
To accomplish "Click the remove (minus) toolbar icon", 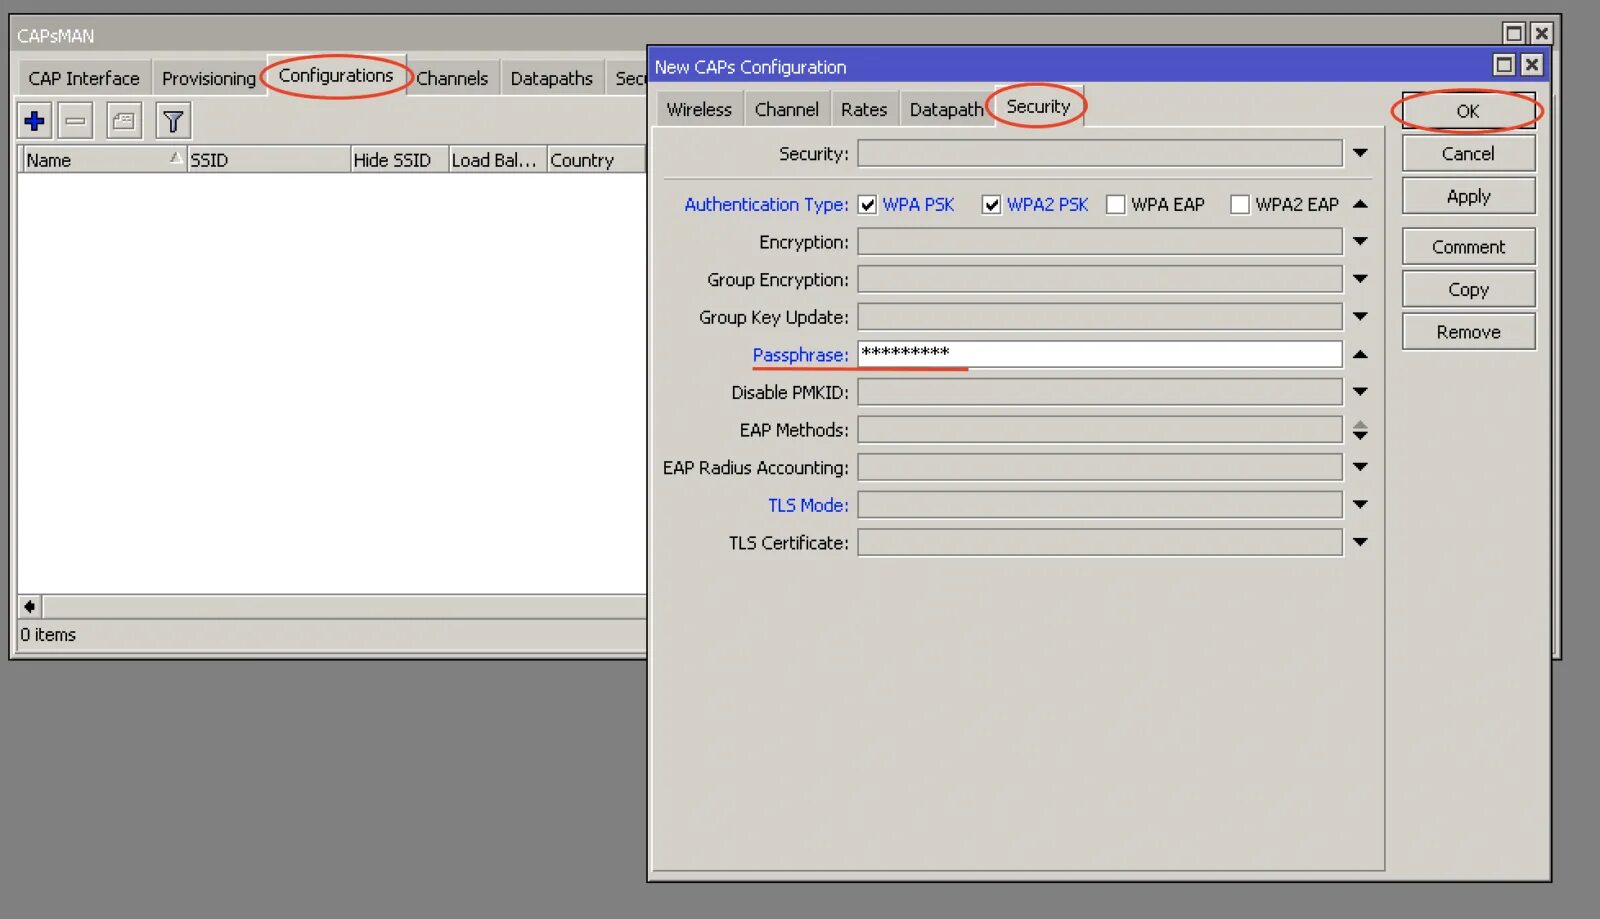I will coord(75,122).
